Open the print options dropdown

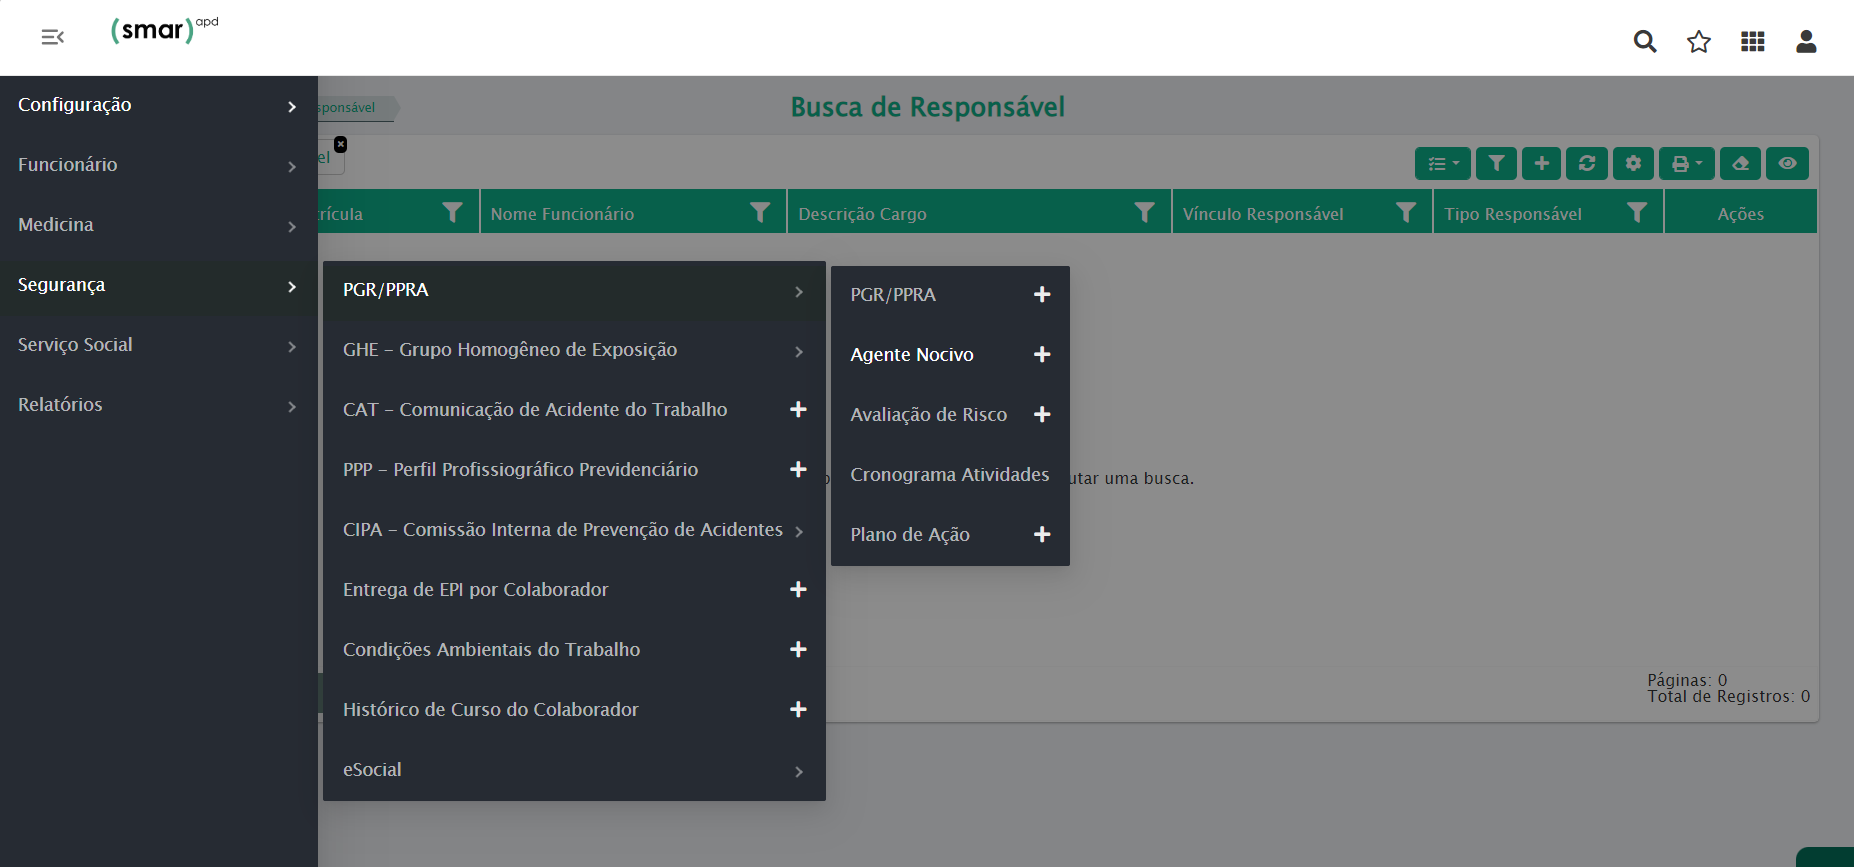[1686, 163]
